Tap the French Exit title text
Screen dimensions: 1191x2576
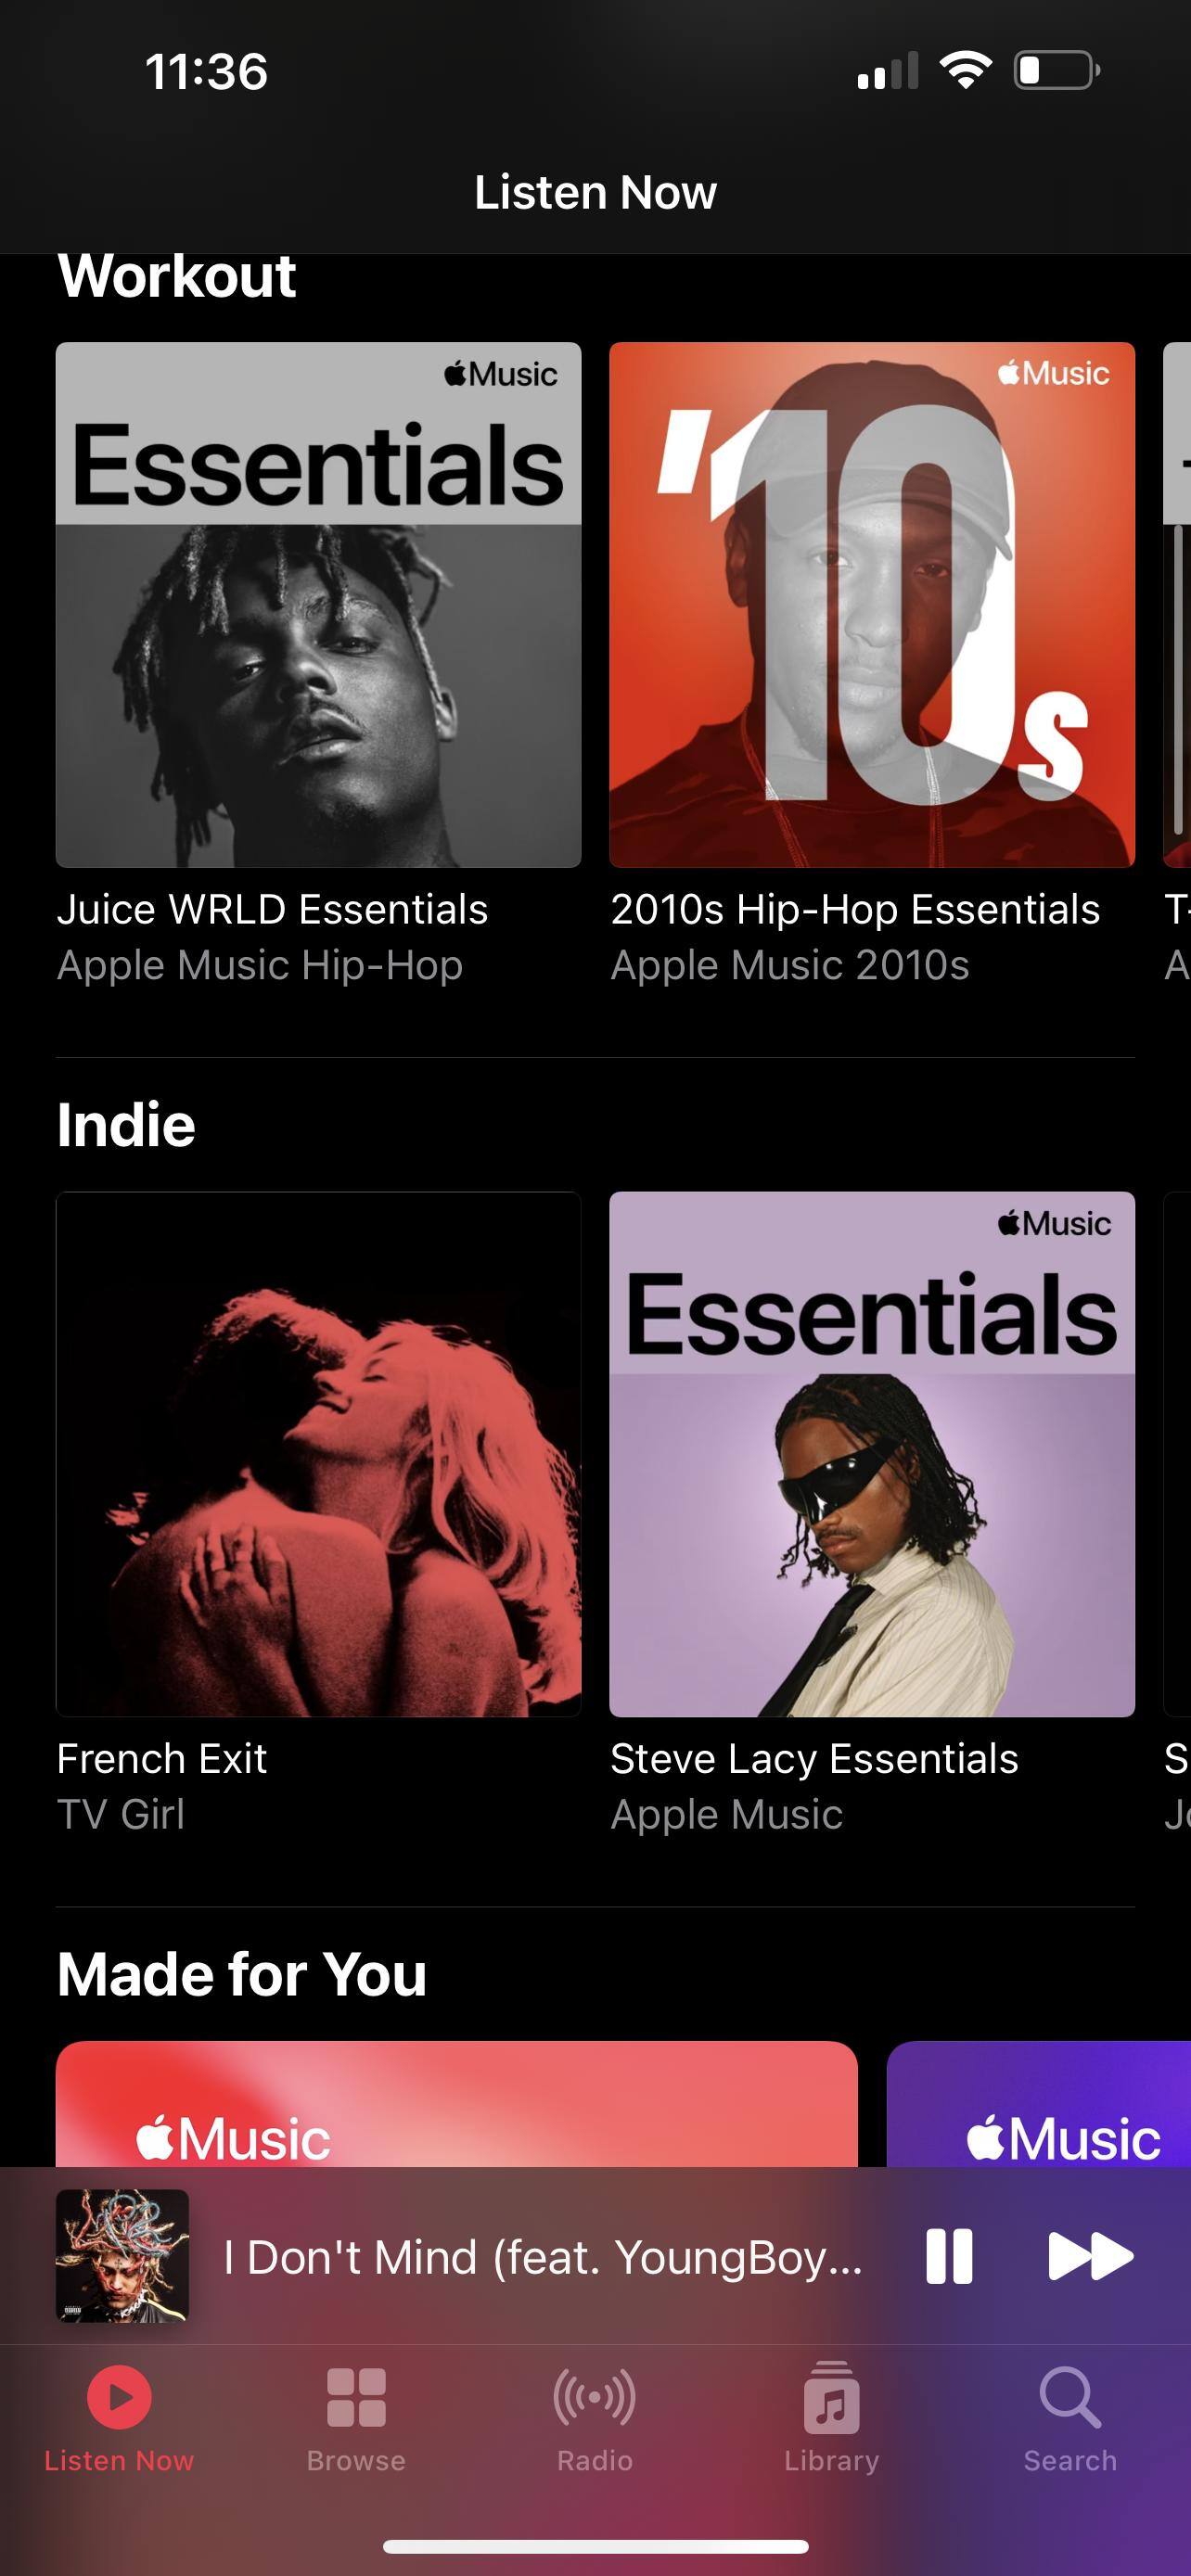coord(161,1758)
